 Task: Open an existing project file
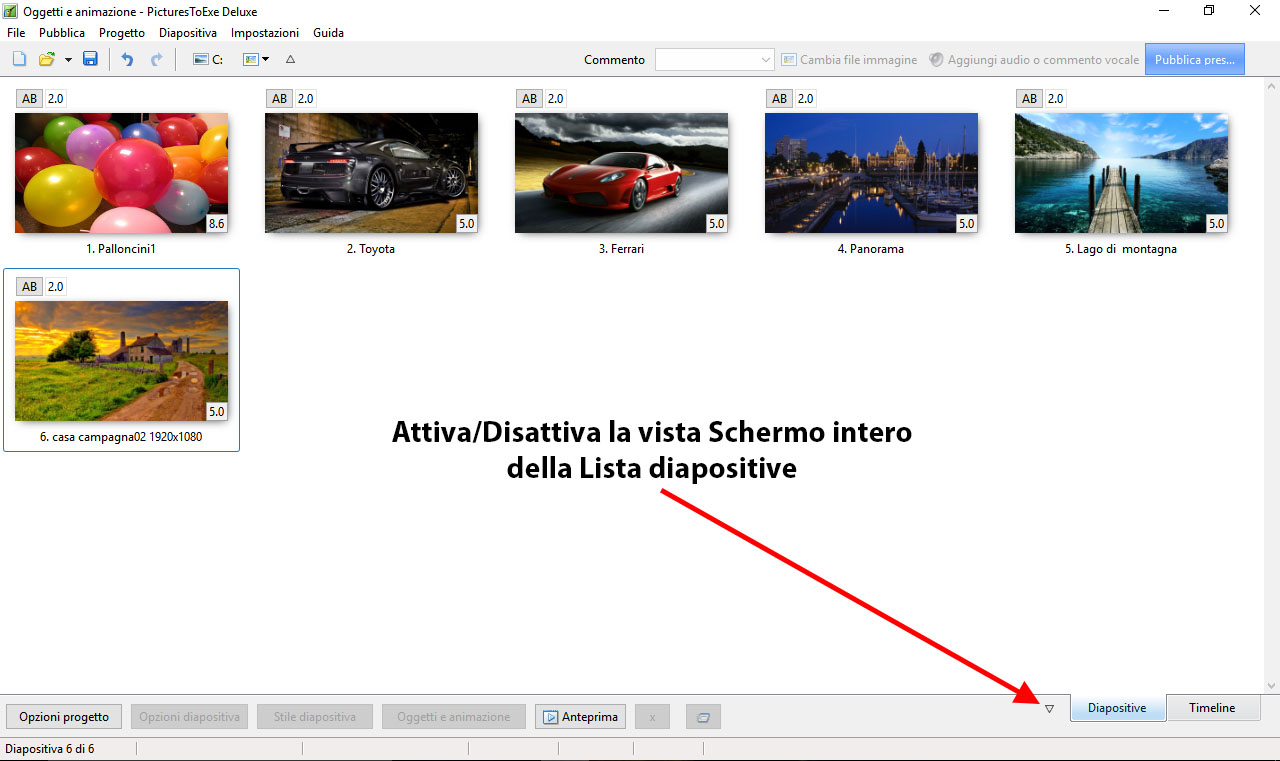(x=46, y=59)
